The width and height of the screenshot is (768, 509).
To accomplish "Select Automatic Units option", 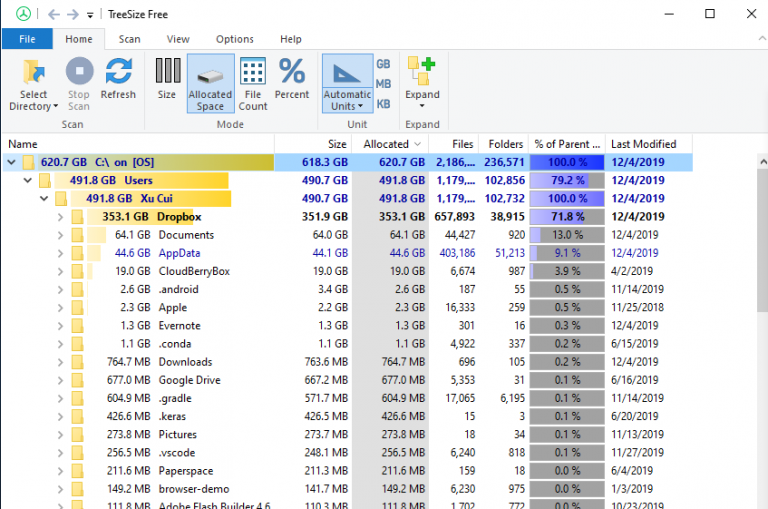I will [347, 84].
